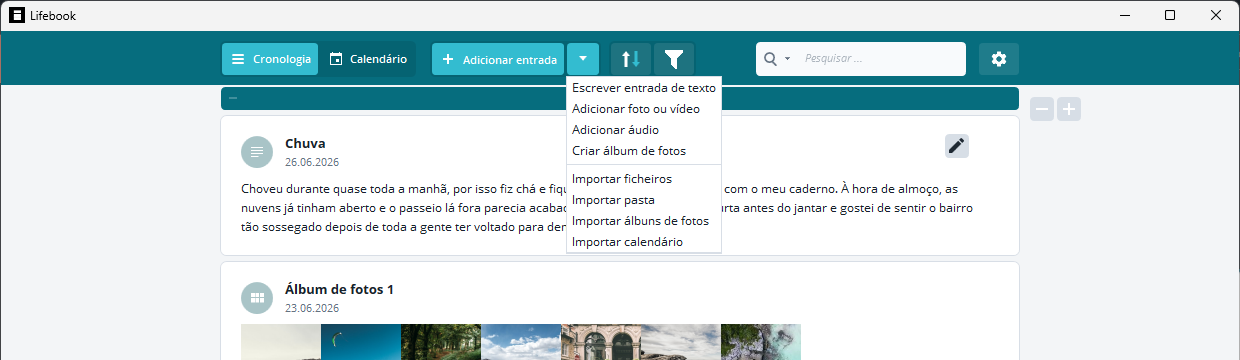
Task: Edit the Chuva entry with pencil icon
Action: [x=957, y=146]
